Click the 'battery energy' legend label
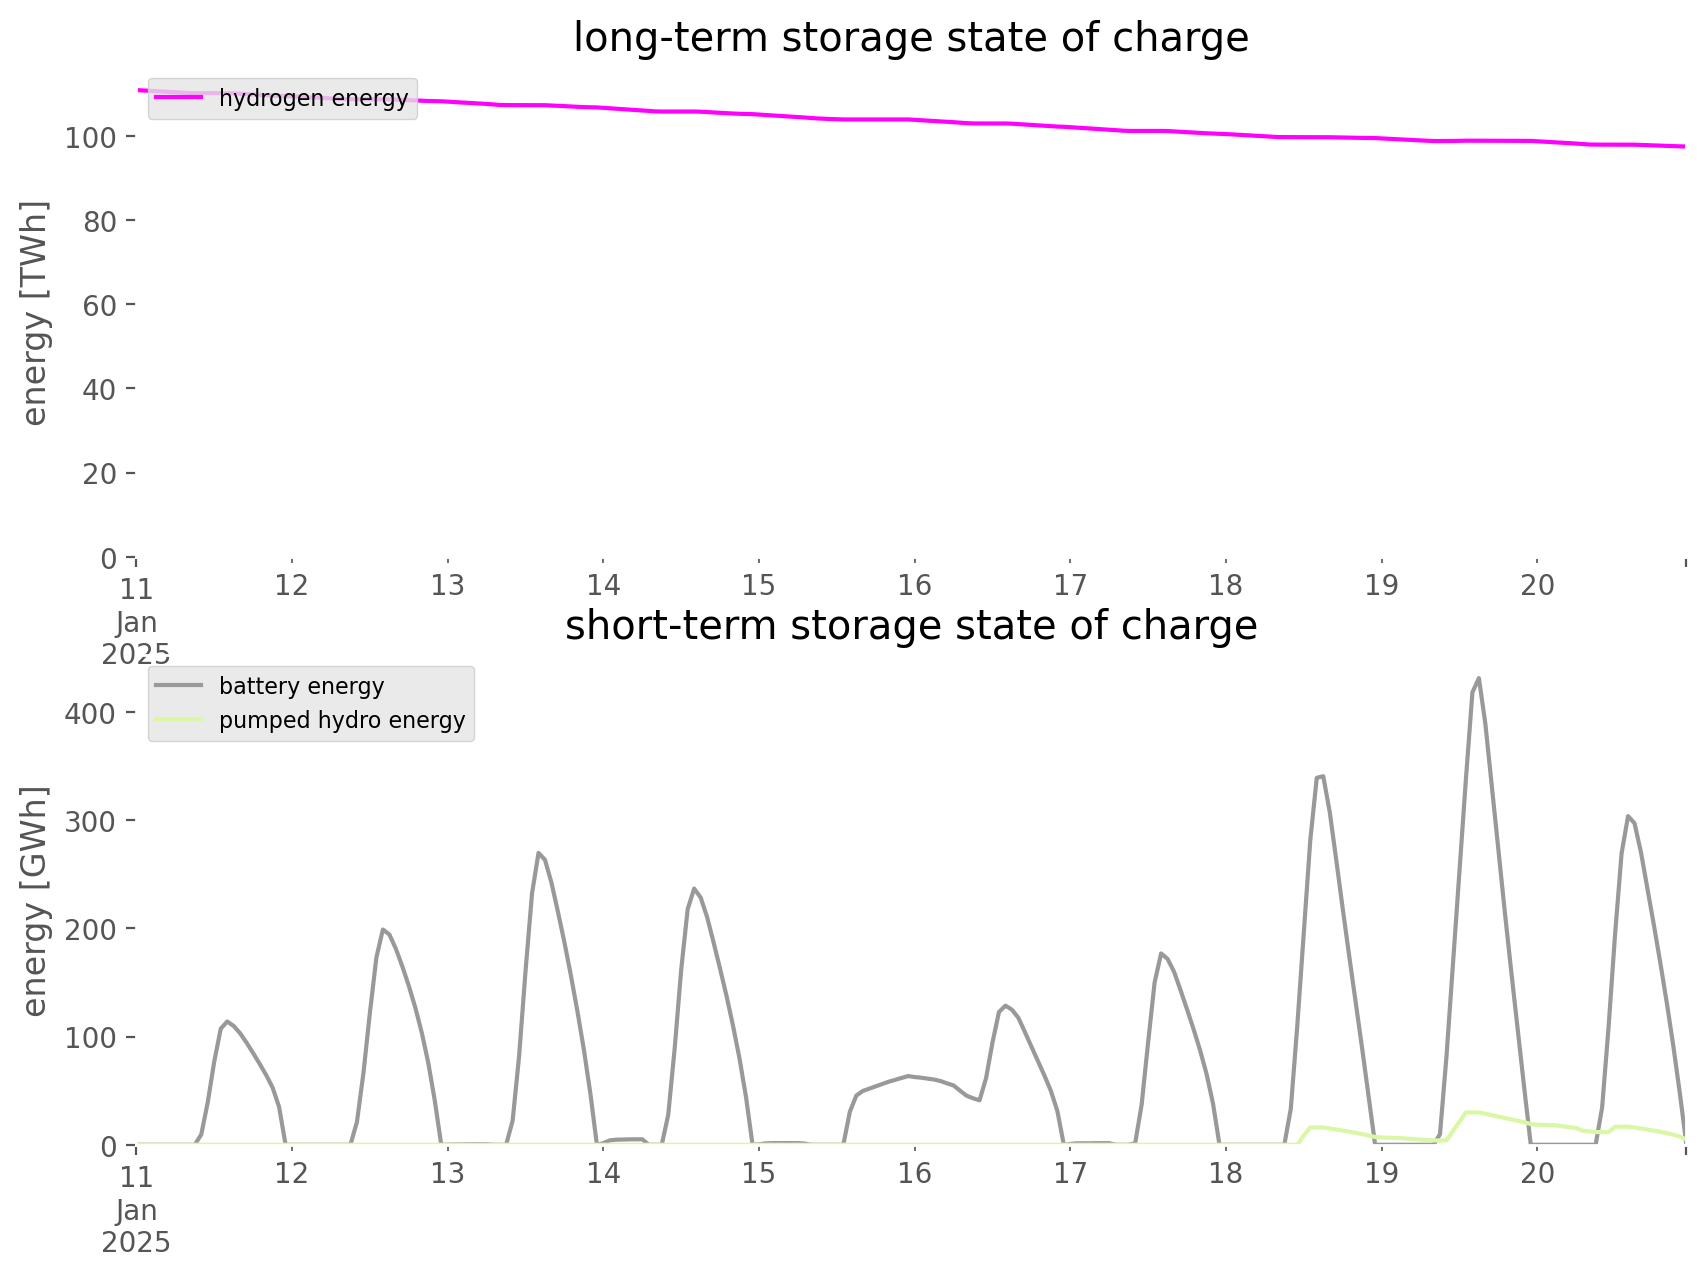 [x=302, y=686]
